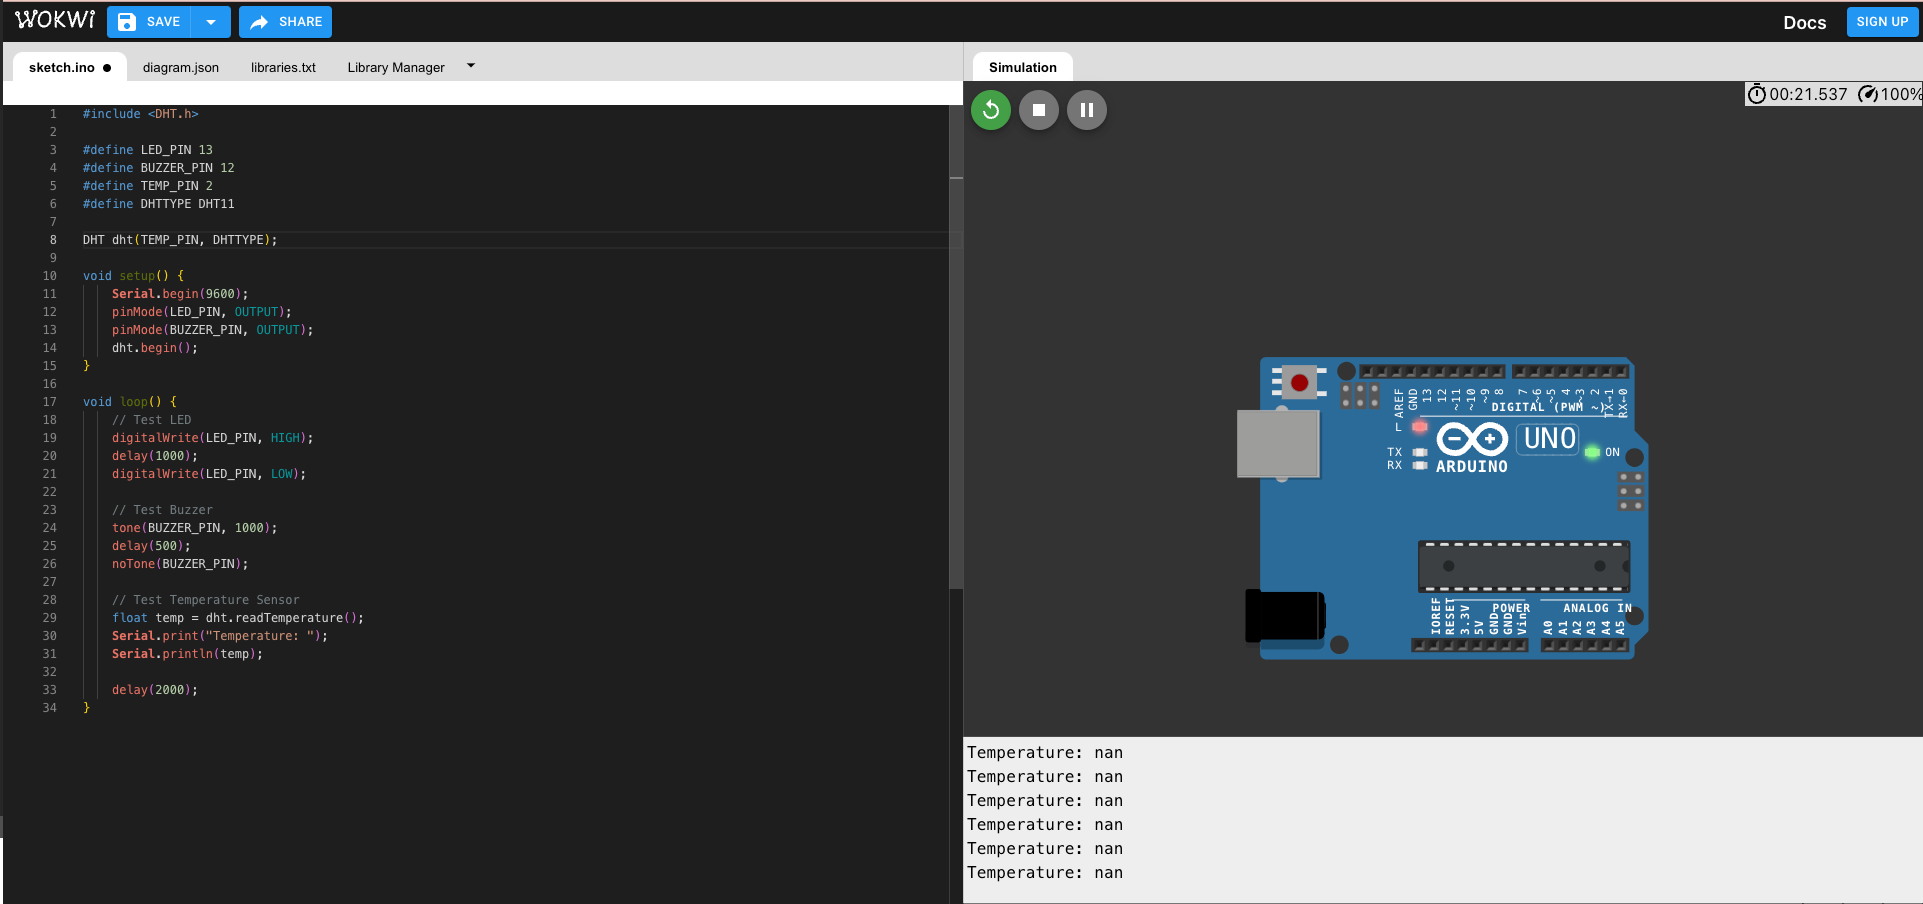Screen dimensions: 1923x904
Task: Click the RX LED on Arduino
Action: (x=1419, y=466)
